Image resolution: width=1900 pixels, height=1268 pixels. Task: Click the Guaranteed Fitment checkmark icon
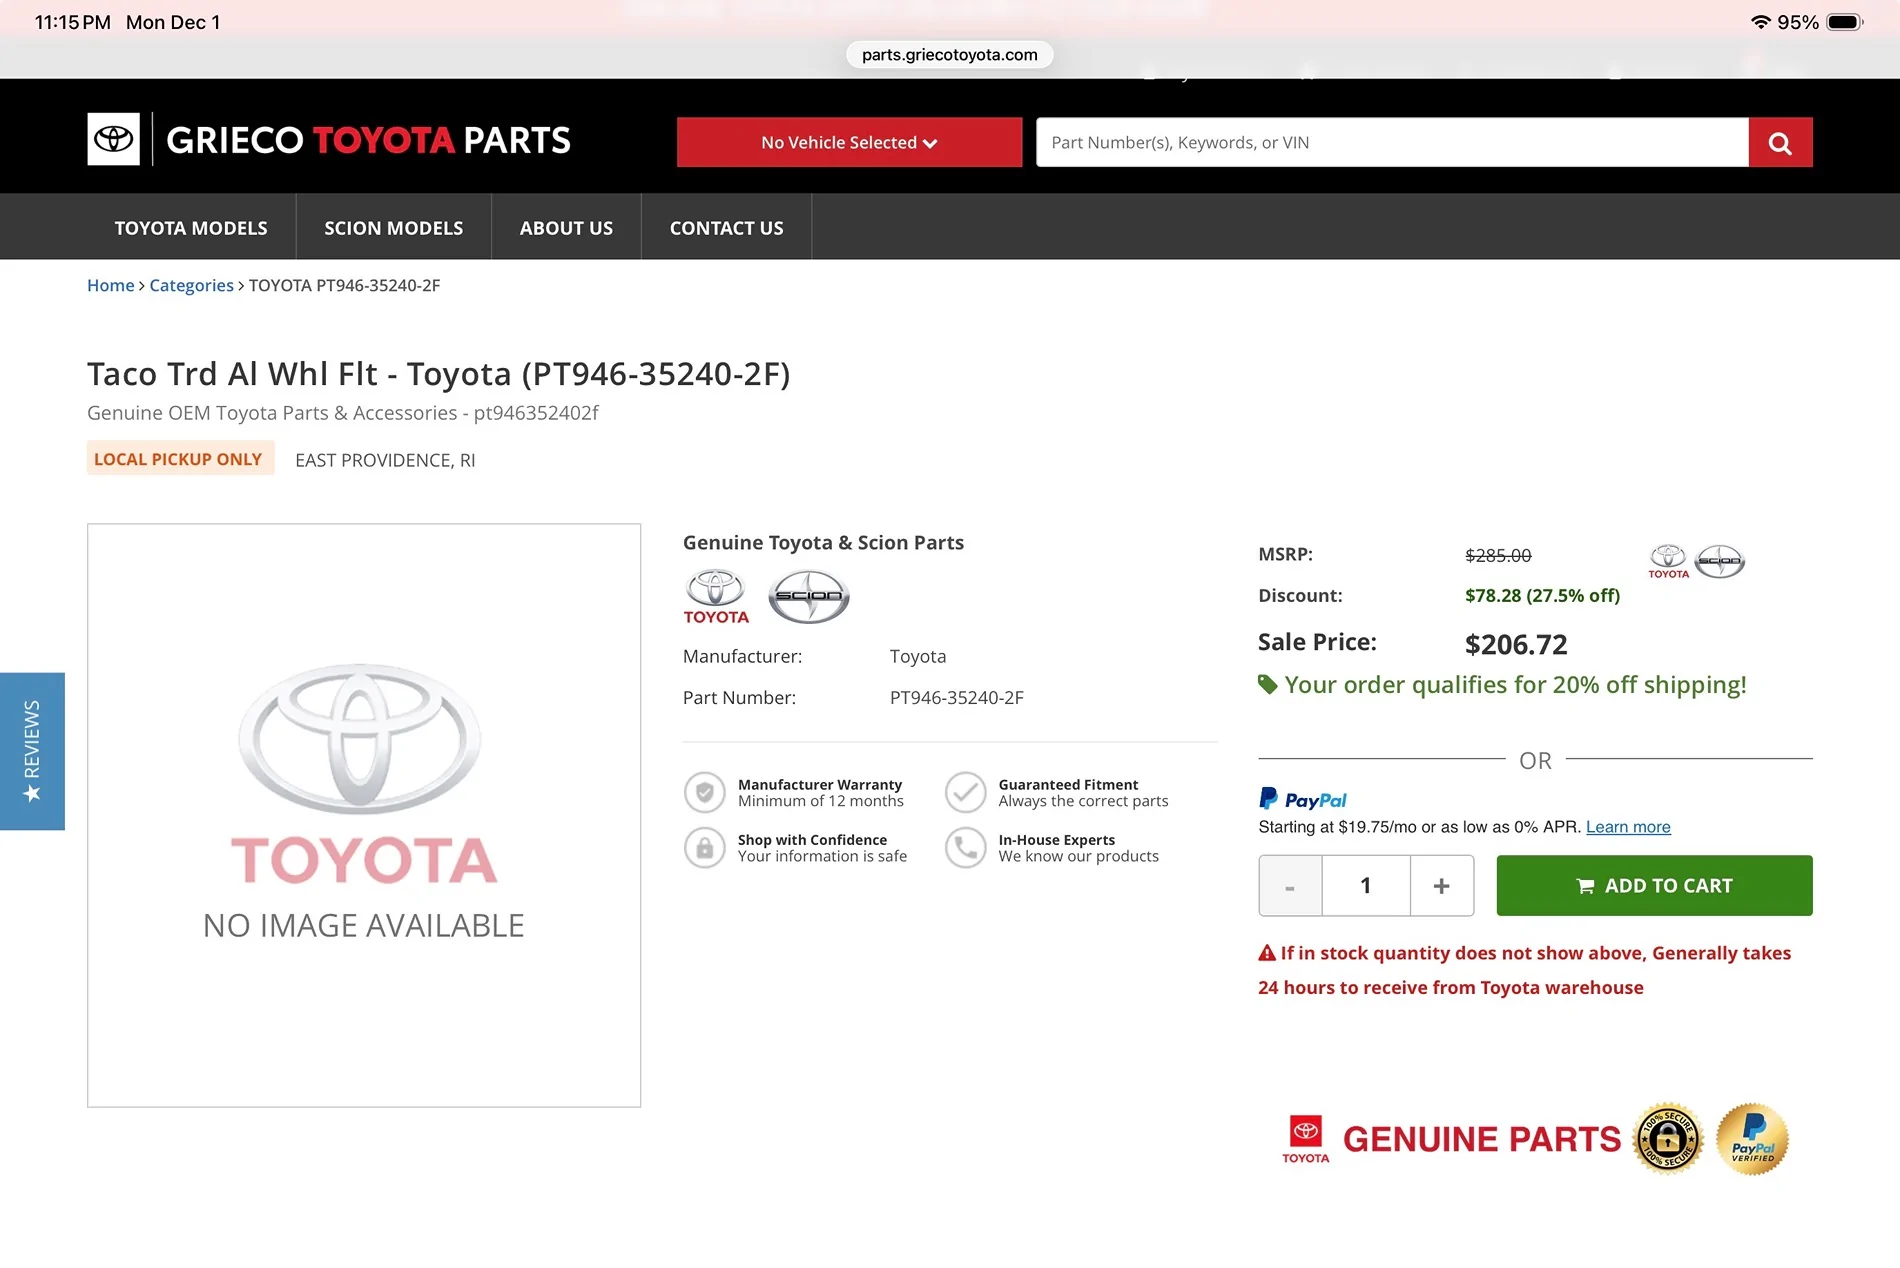pyautogui.click(x=965, y=792)
